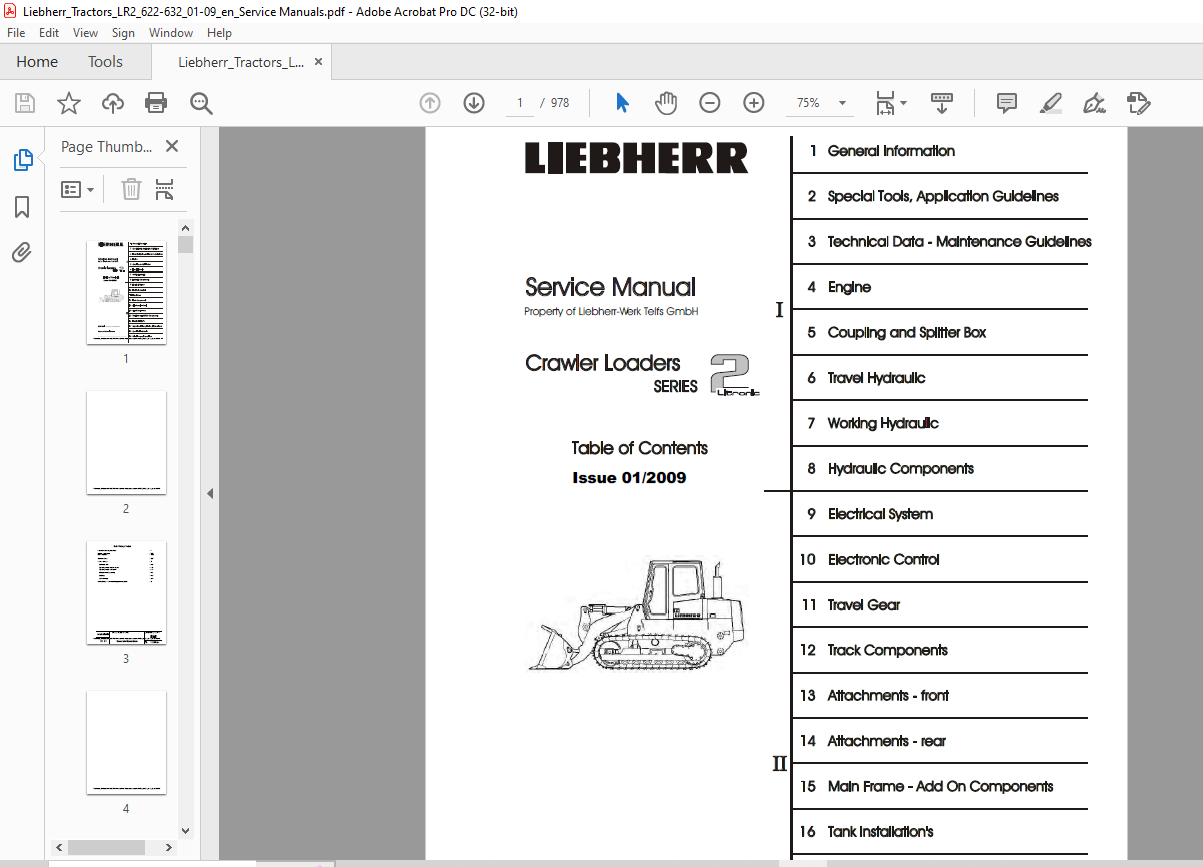1203x867 pixels.
Task: Open the Bookmarks panel in sidebar
Action: tap(22, 207)
